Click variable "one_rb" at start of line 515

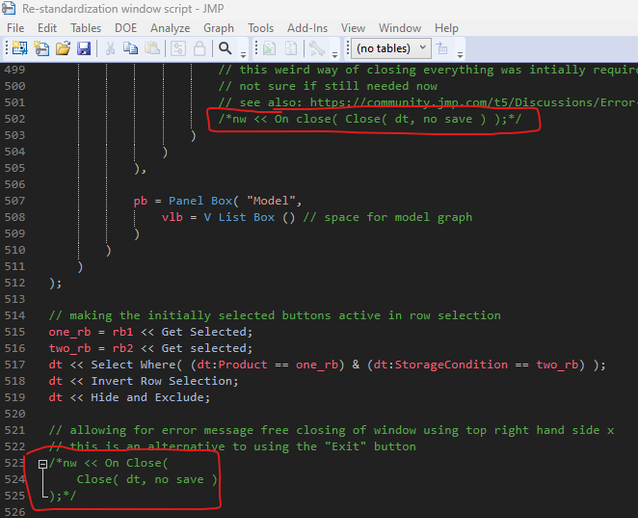point(70,332)
